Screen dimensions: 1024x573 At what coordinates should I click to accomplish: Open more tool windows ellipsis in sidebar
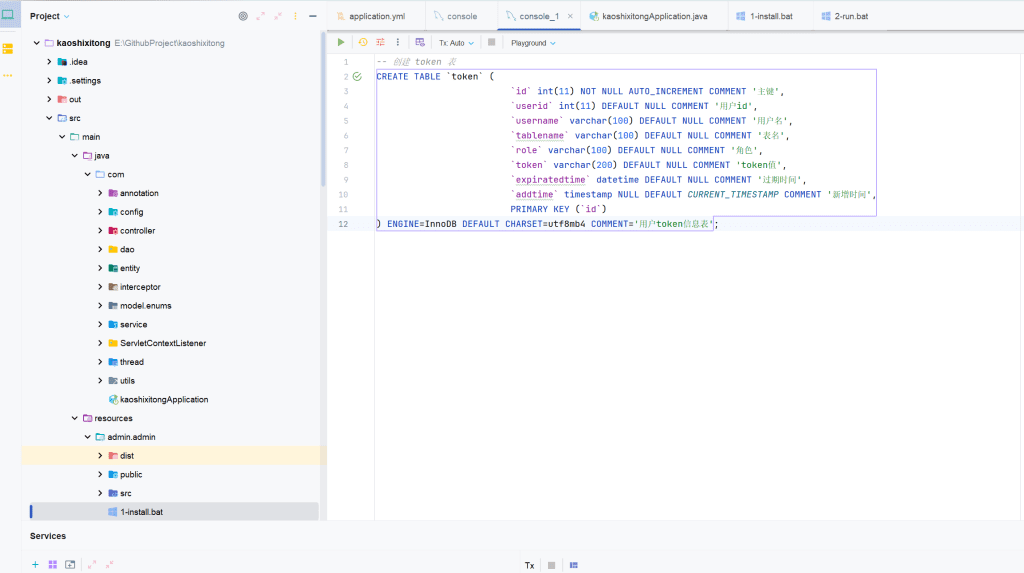pyautogui.click(x=8, y=75)
